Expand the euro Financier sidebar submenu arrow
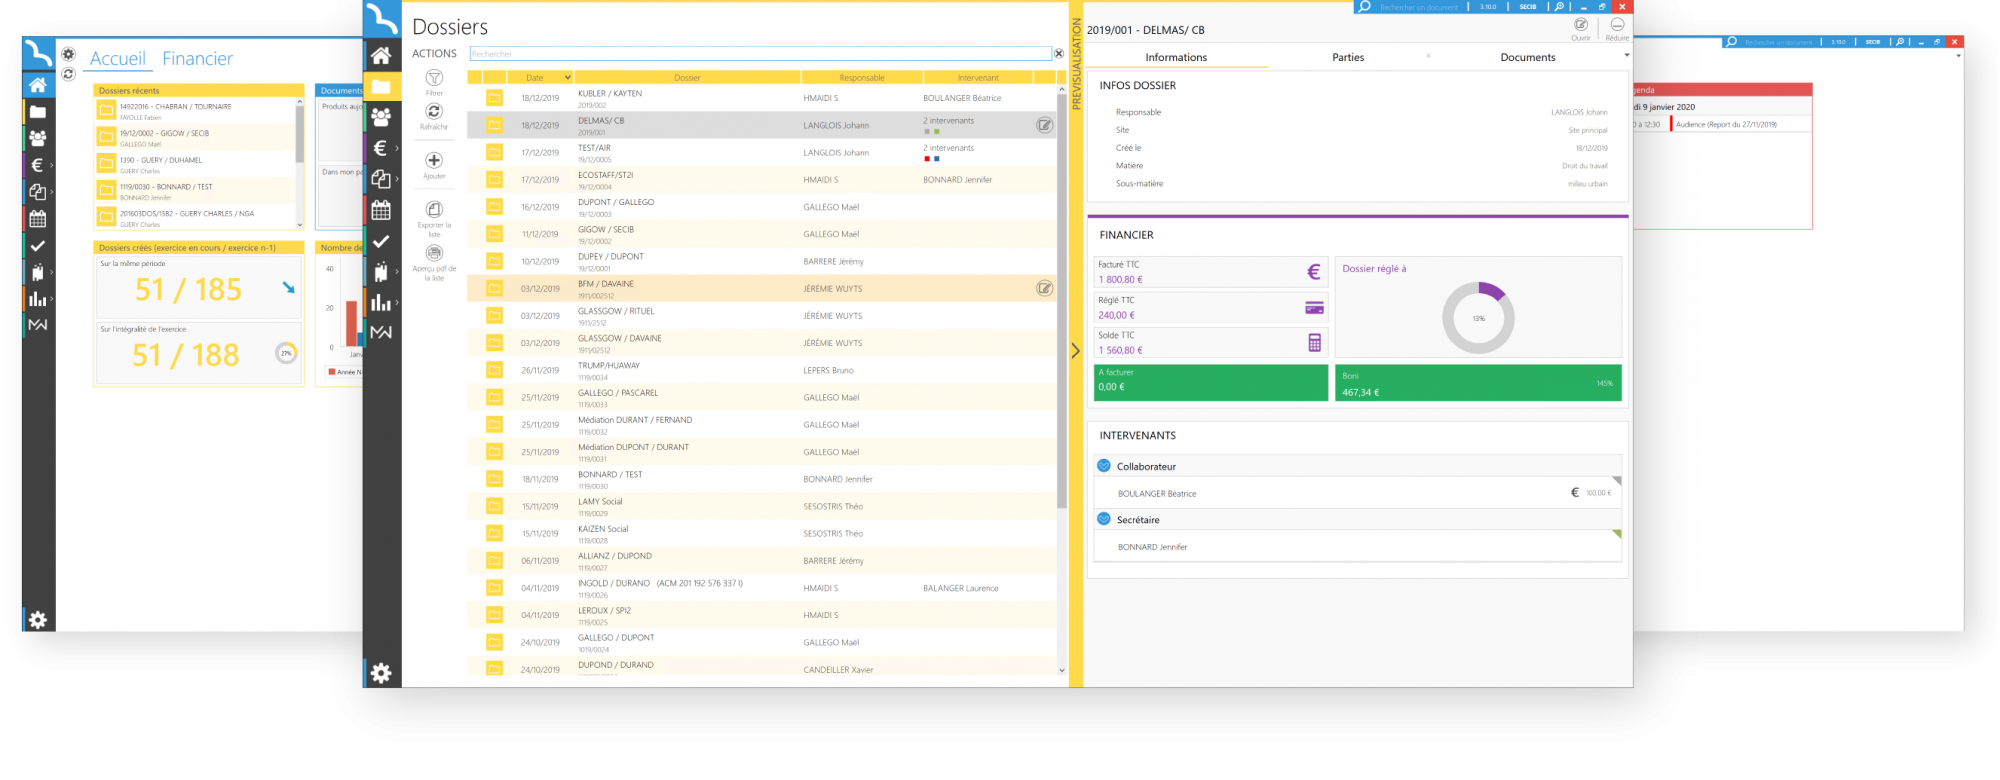 click(397, 149)
